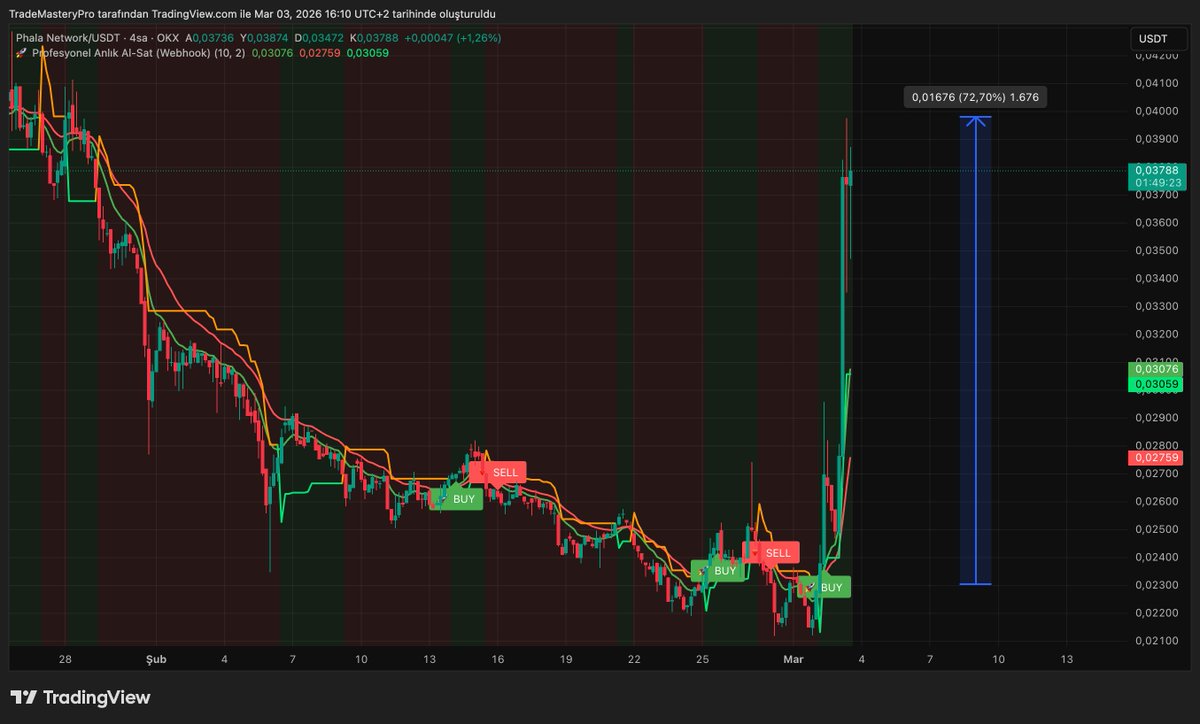The width and height of the screenshot is (1200, 724).
Task: Click the legend value 0,03059
Action: click(x=367, y=52)
